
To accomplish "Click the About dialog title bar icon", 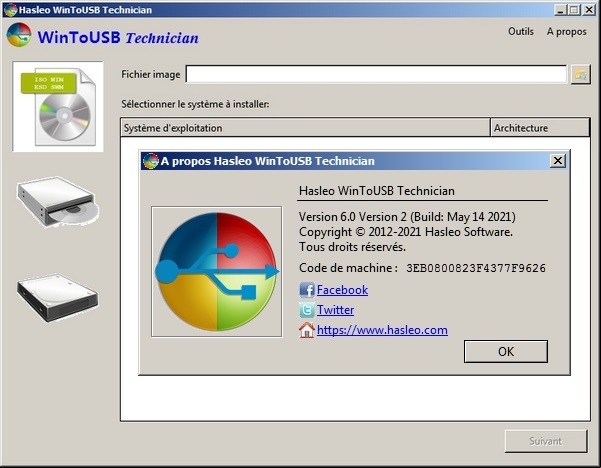I will point(151,161).
